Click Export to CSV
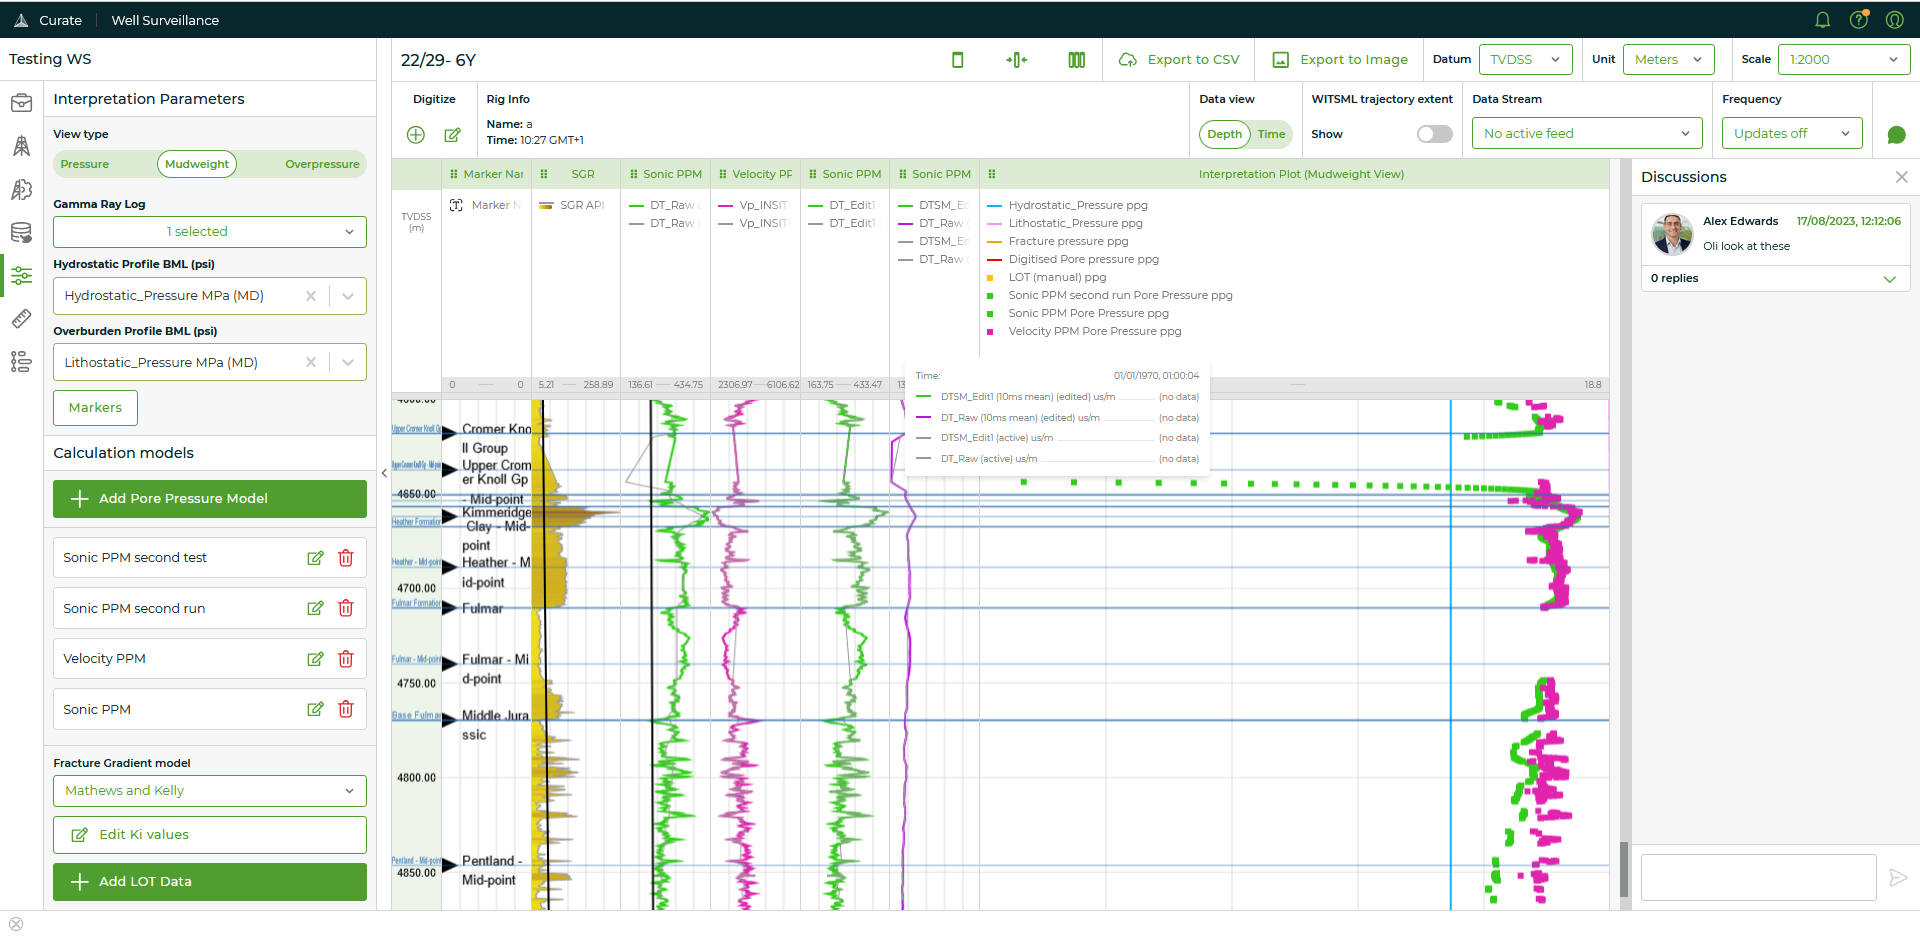This screenshot has width=1920, height=937. click(x=1179, y=60)
